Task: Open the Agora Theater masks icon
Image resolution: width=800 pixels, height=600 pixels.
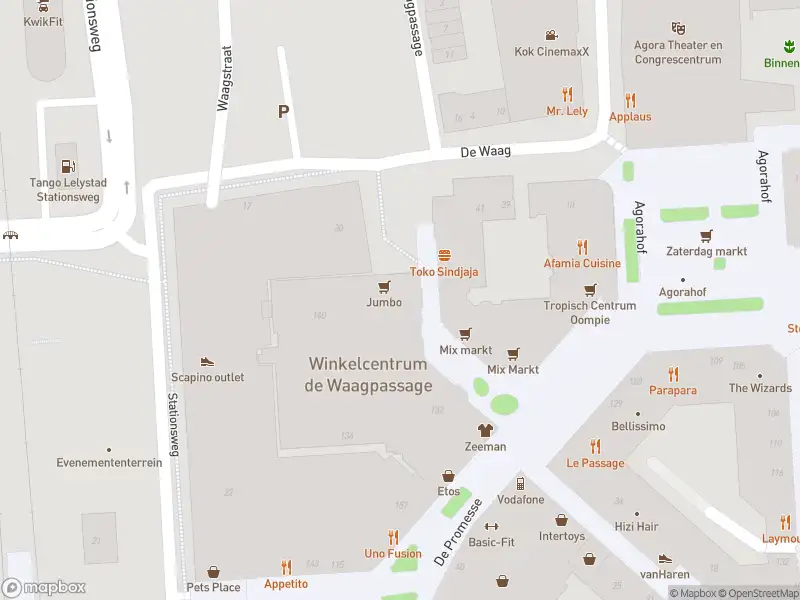Action: point(678,28)
